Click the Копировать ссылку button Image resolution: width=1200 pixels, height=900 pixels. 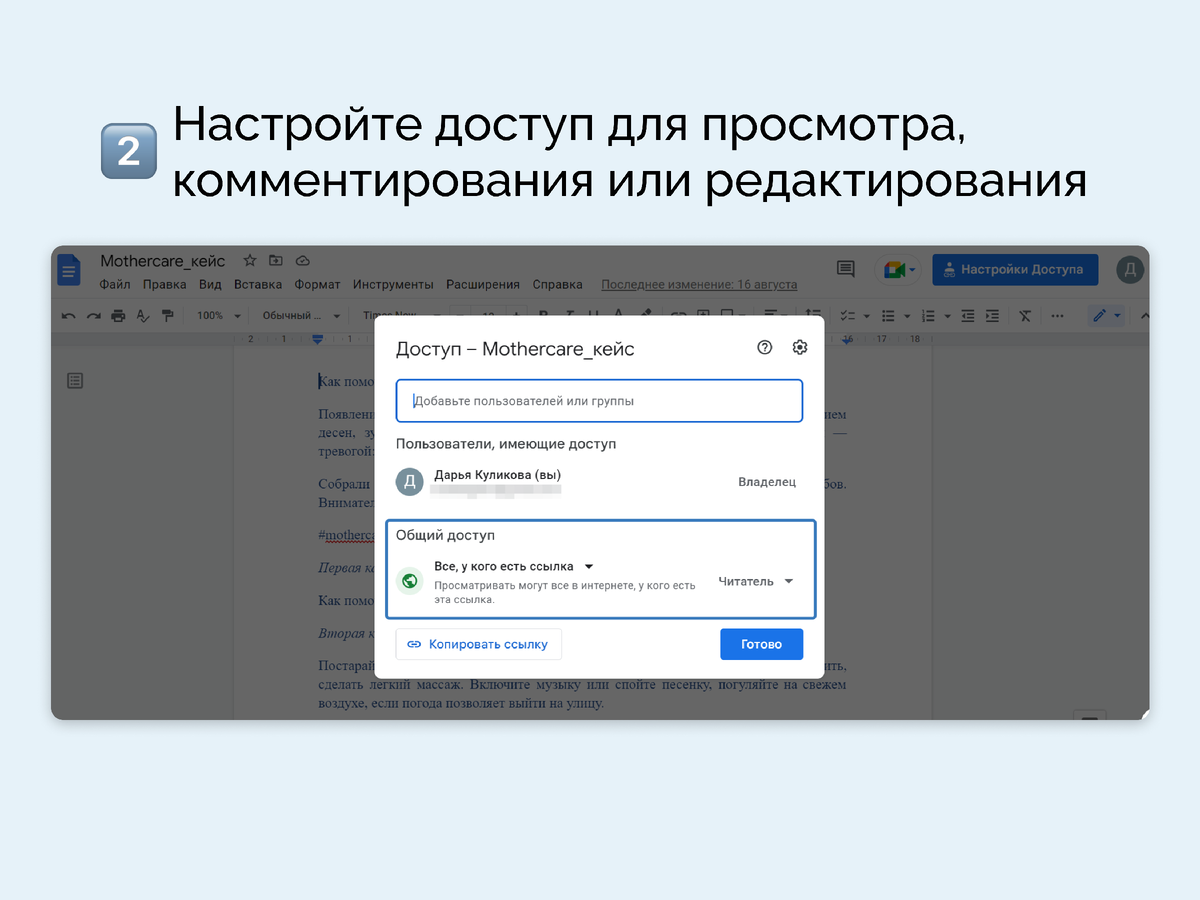tap(479, 644)
